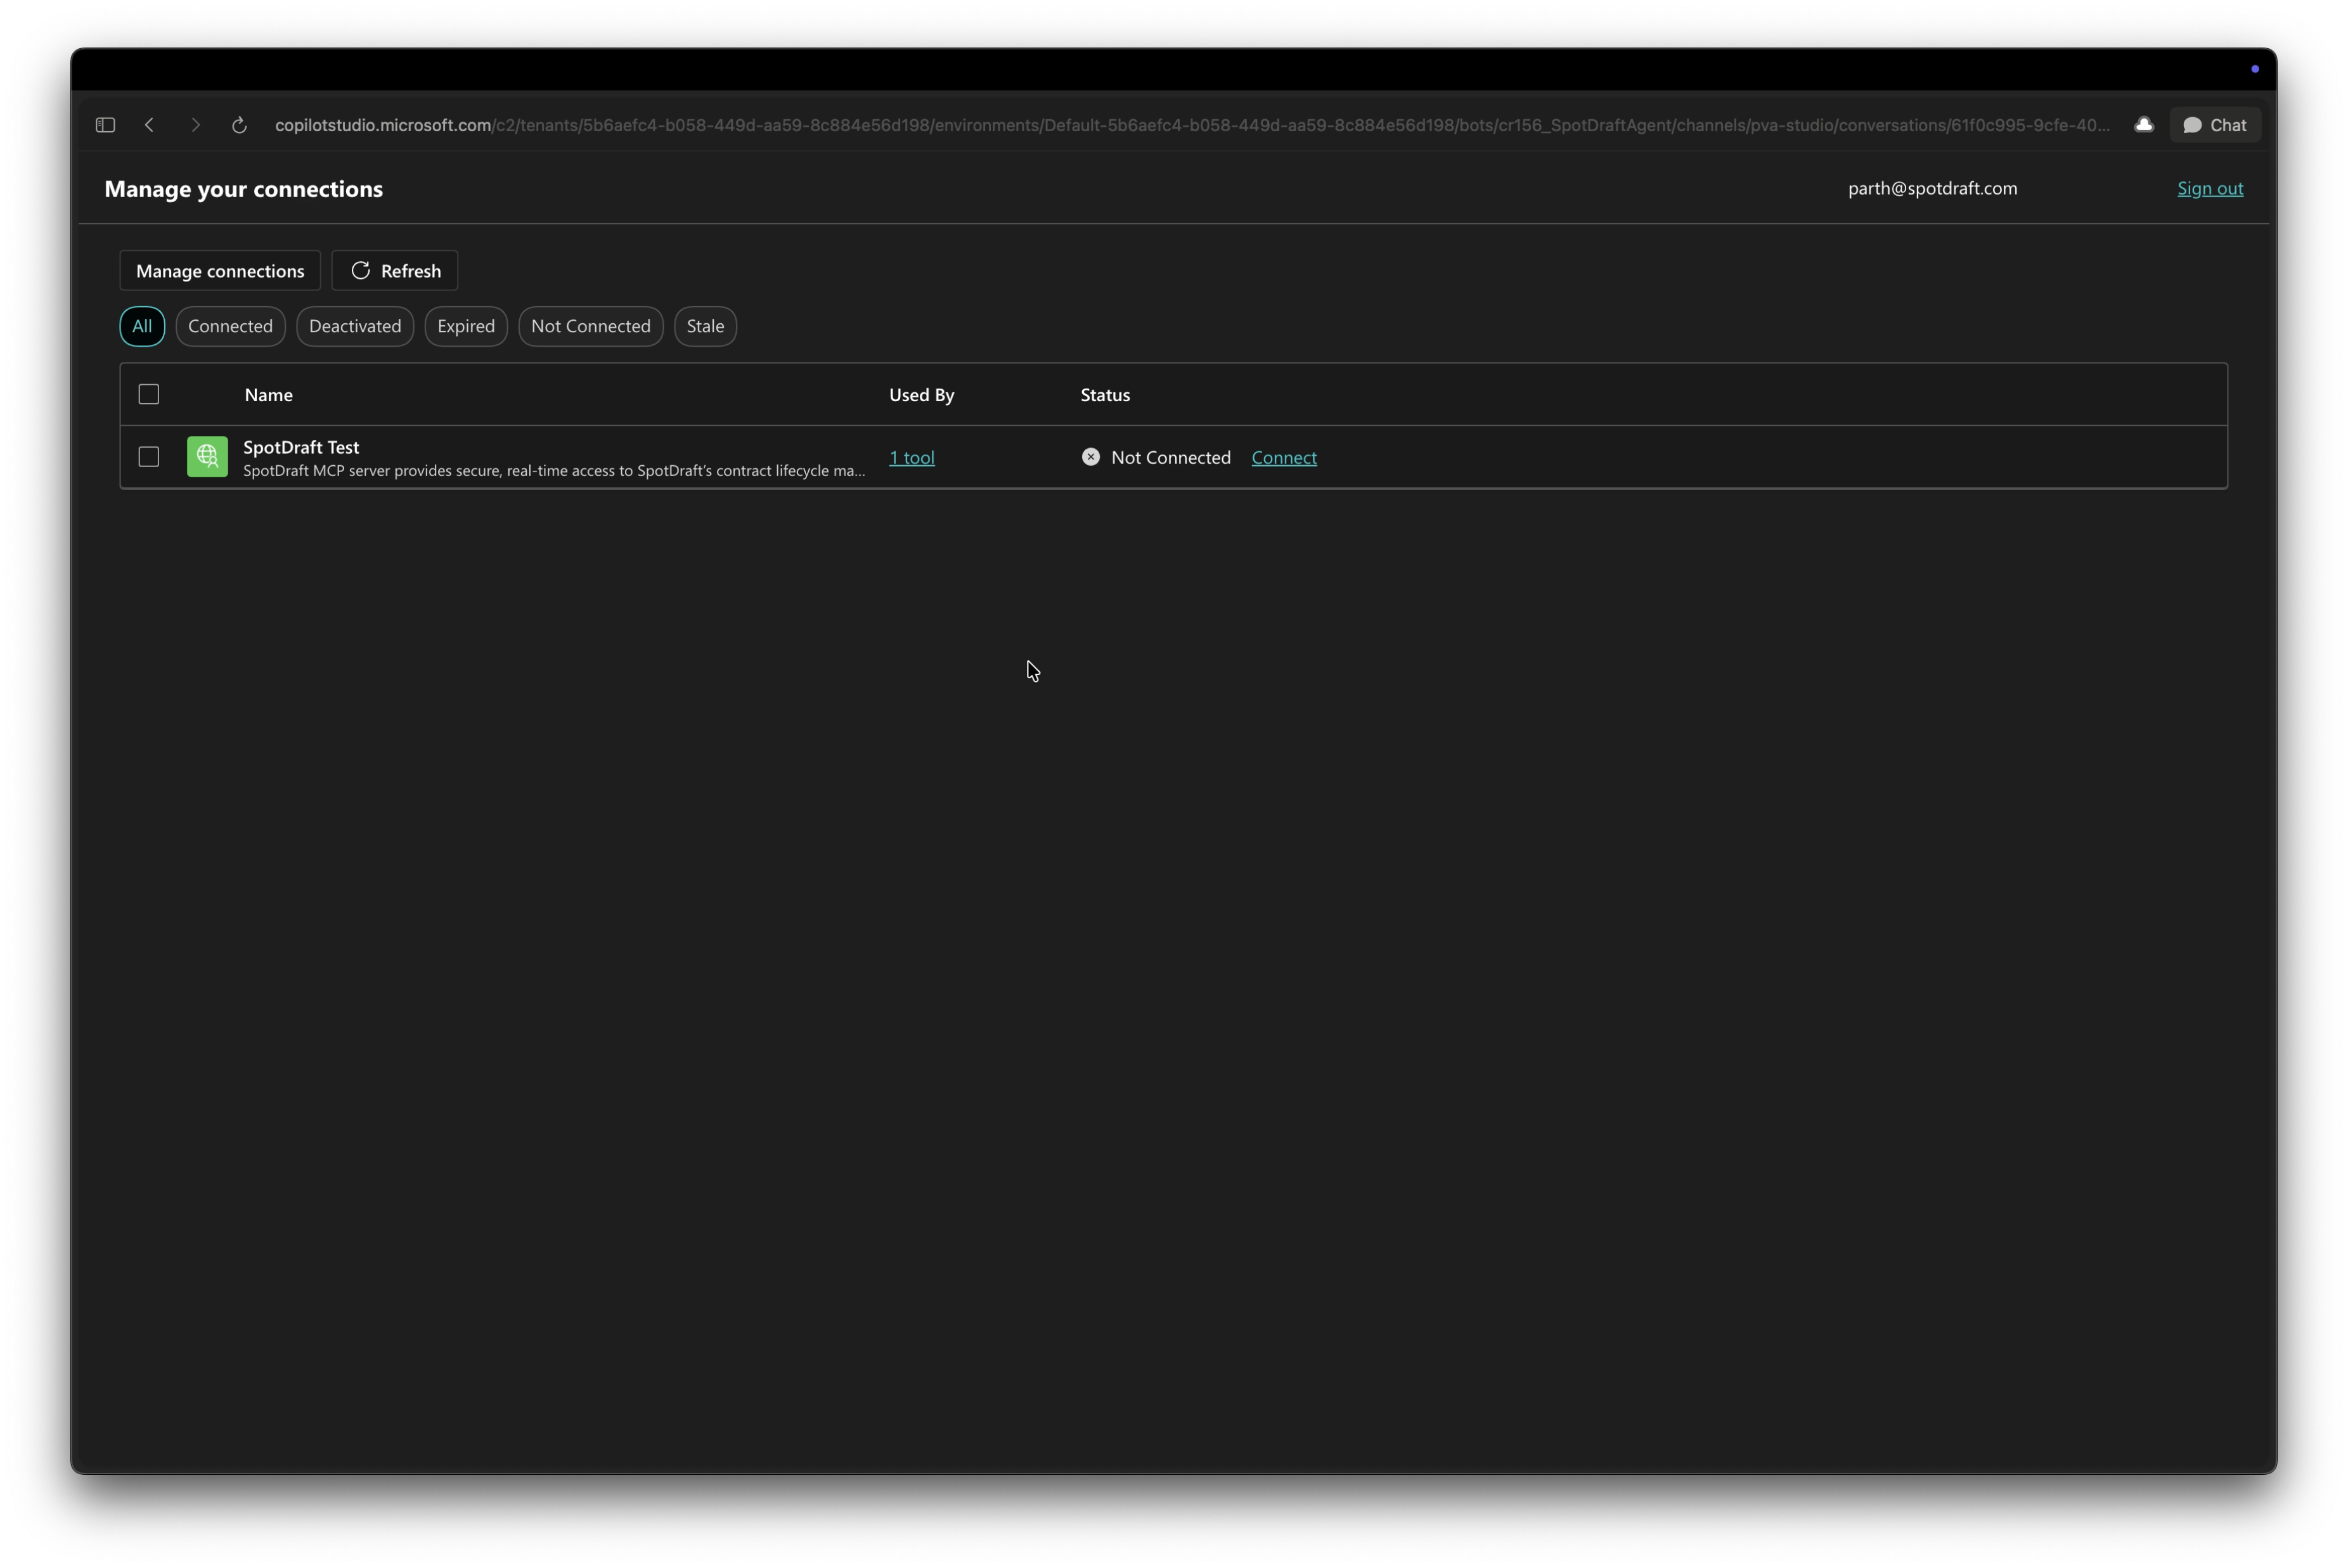Click the Connect link for SpotDraft Test
The width and height of the screenshot is (2348, 1568).
coord(1284,458)
